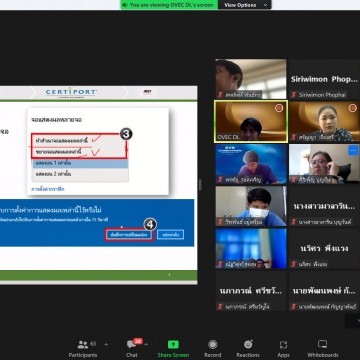Select the Siriwimon Phophai participant tile
The image size is (360, 360).
[324, 79]
